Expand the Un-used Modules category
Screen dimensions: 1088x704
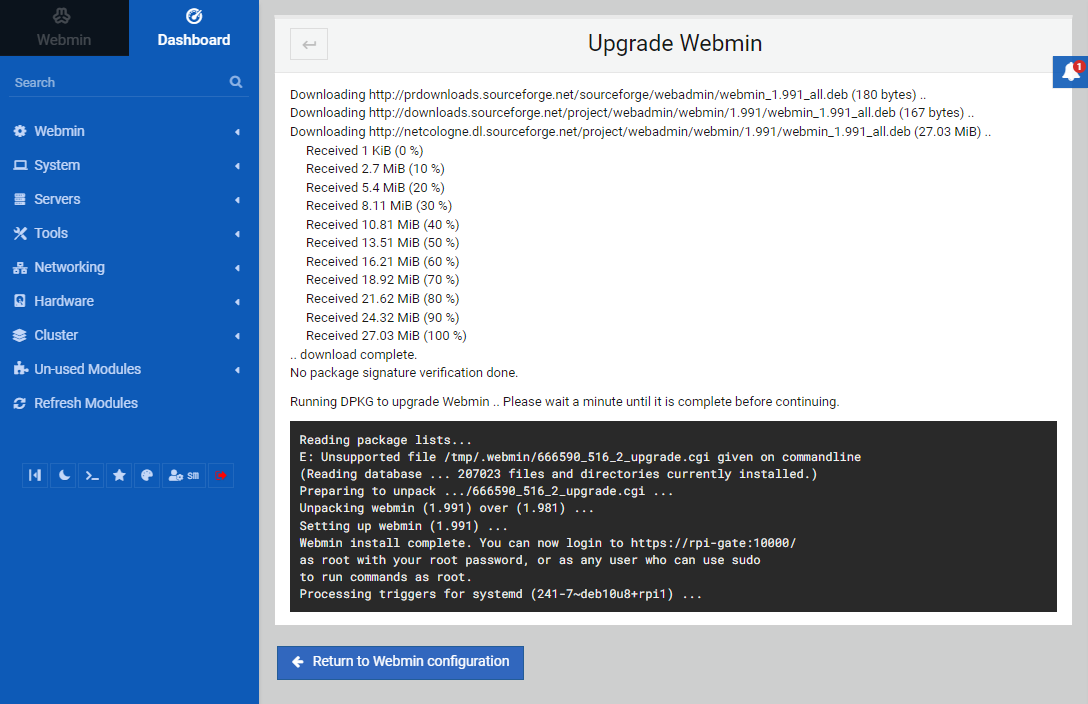pos(129,369)
